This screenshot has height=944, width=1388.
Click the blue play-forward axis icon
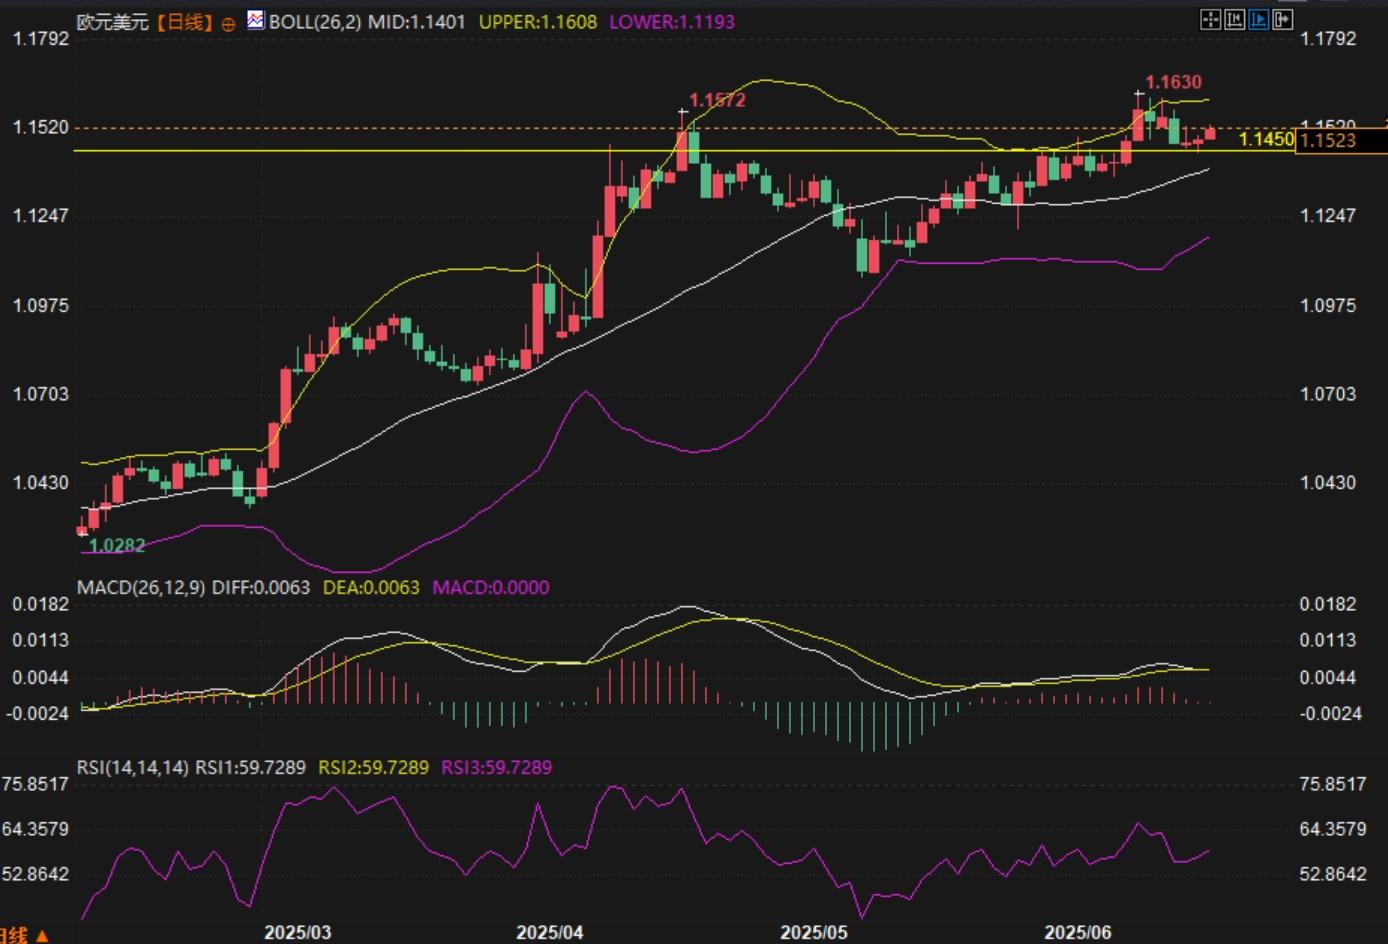[x=1258, y=19]
